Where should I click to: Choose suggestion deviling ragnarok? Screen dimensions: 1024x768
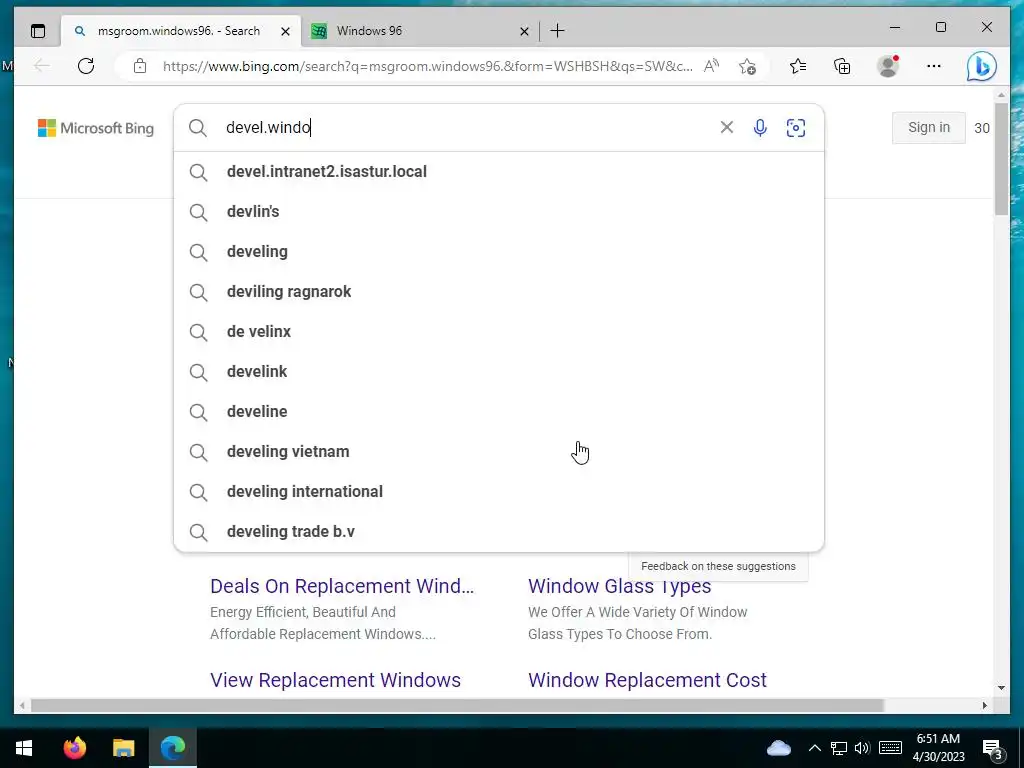point(499,291)
